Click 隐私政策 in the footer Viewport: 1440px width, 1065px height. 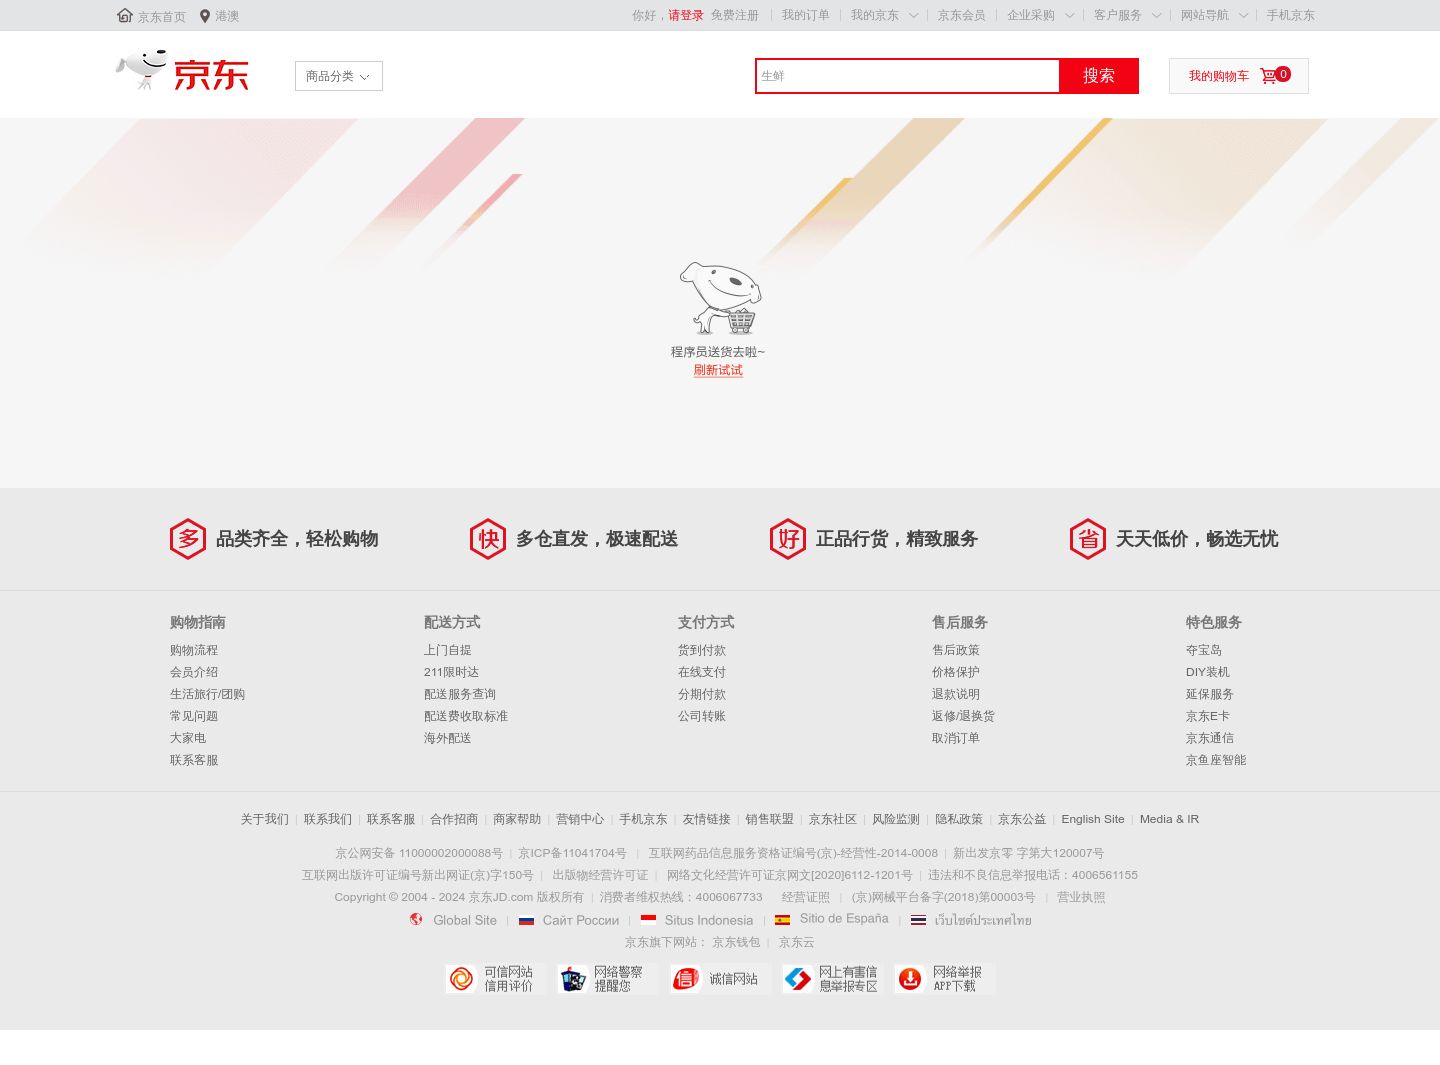(x=959, y=819)
